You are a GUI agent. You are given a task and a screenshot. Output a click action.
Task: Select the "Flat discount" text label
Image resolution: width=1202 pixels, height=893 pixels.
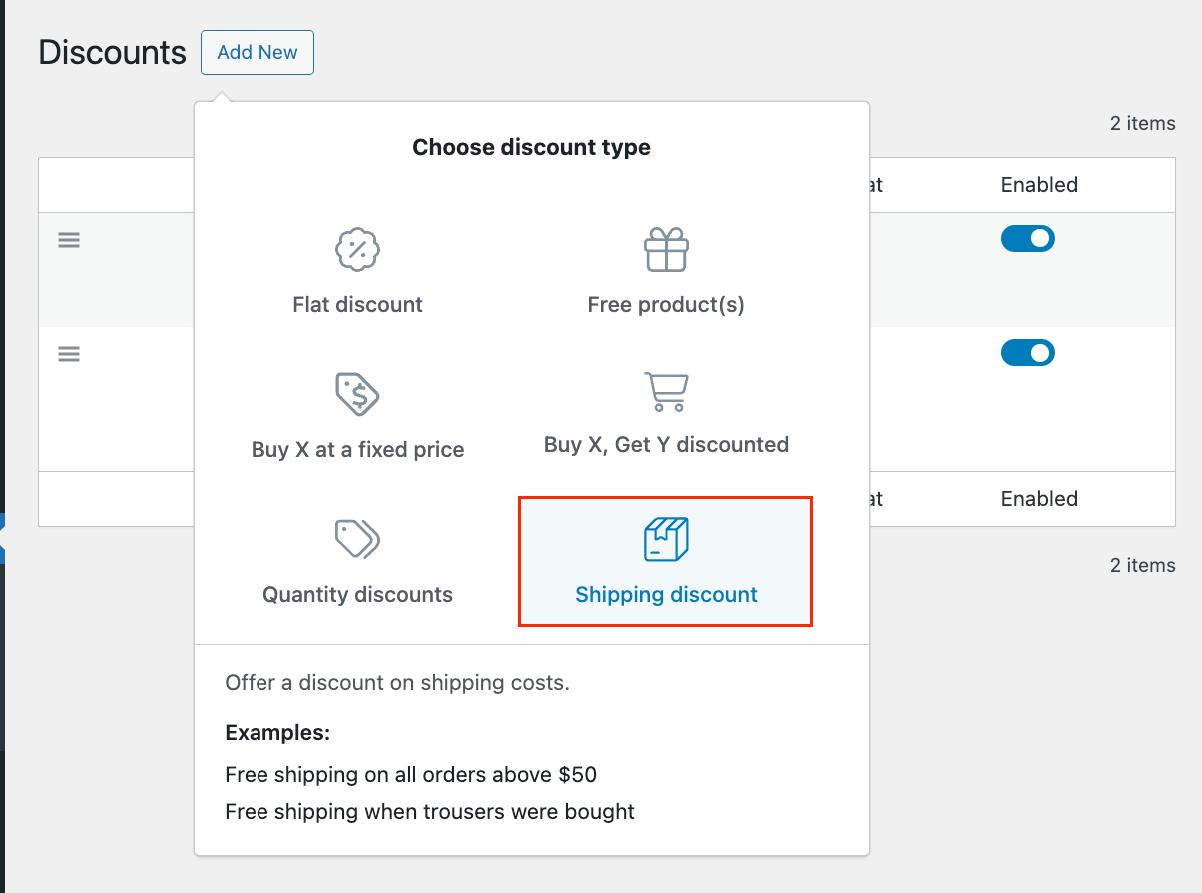tap(357, 305)
